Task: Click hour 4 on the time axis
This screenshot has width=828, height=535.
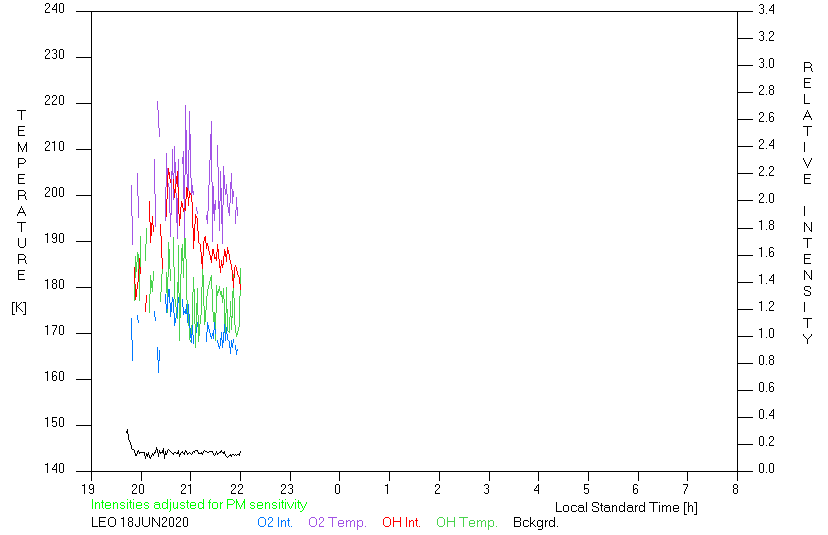Action: tap(537, 489)
